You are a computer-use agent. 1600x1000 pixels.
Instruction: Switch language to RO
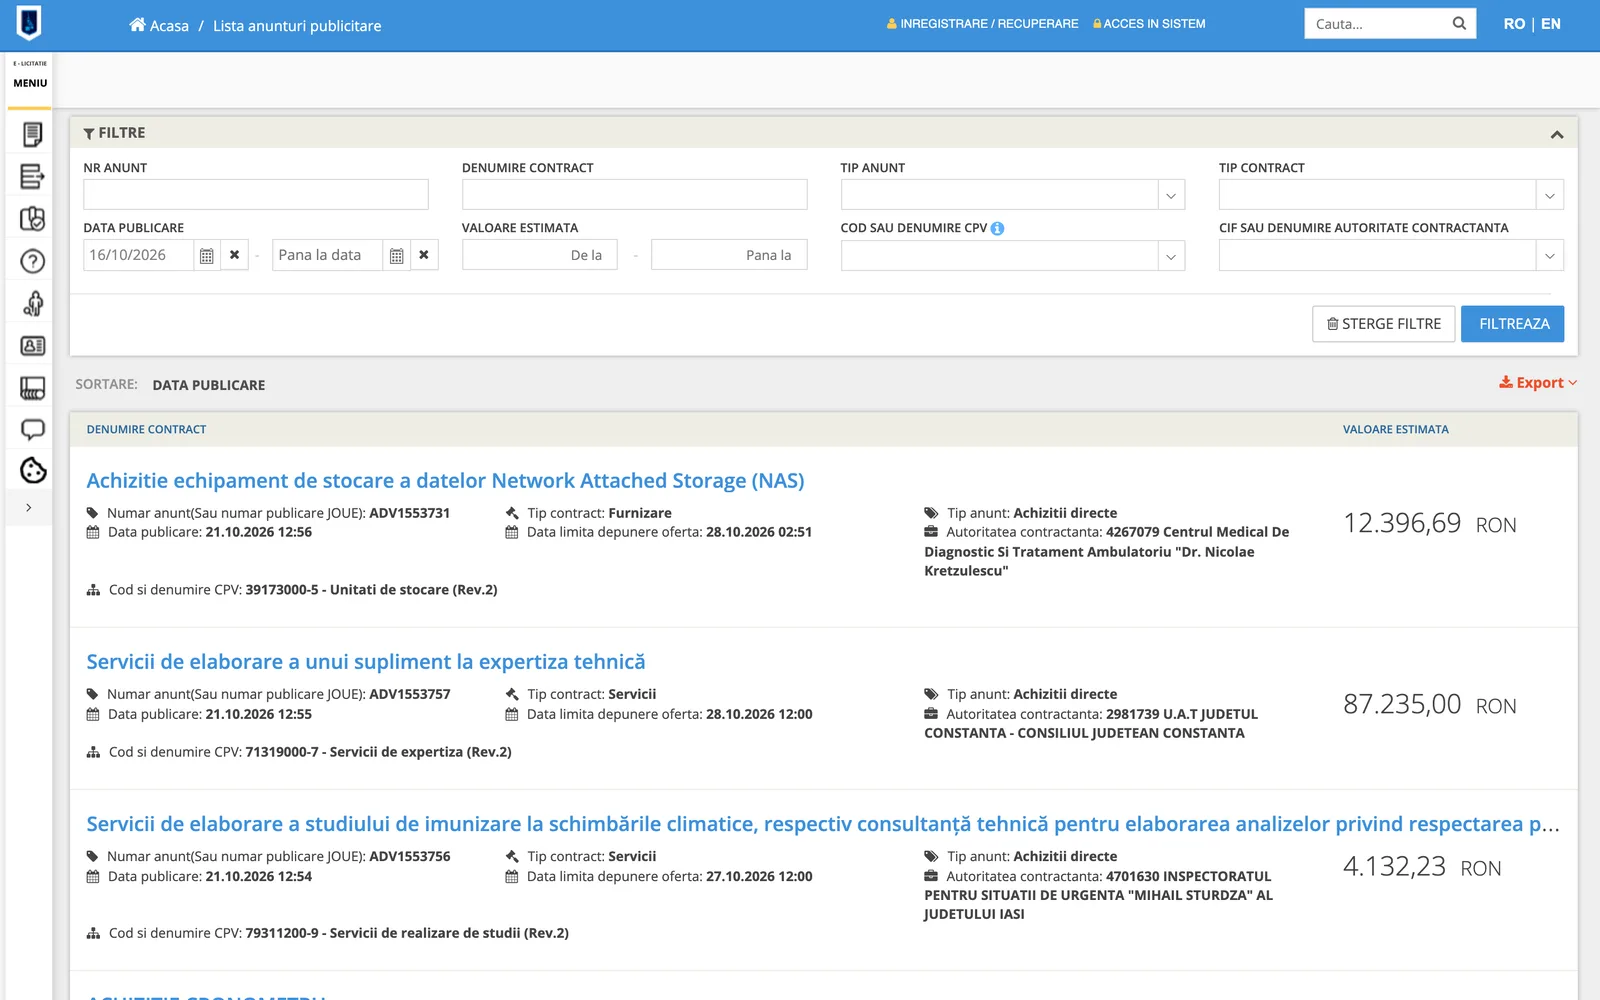[1514, 24]
